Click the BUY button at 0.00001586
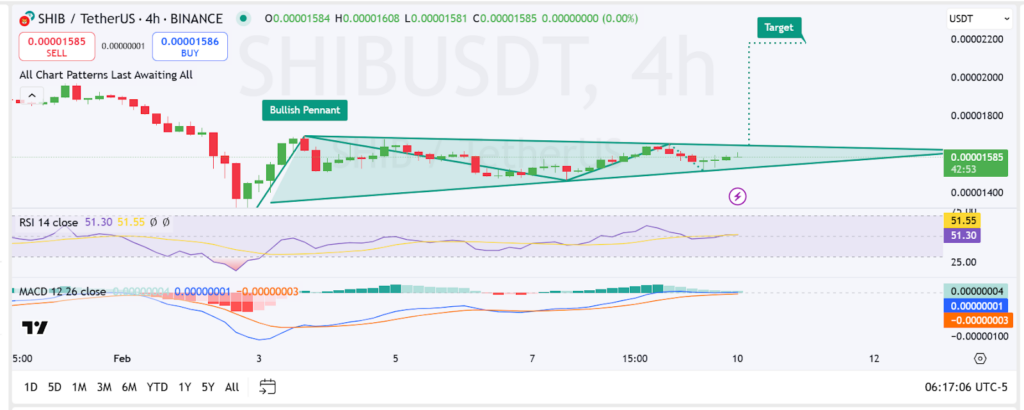 point(189,47)
